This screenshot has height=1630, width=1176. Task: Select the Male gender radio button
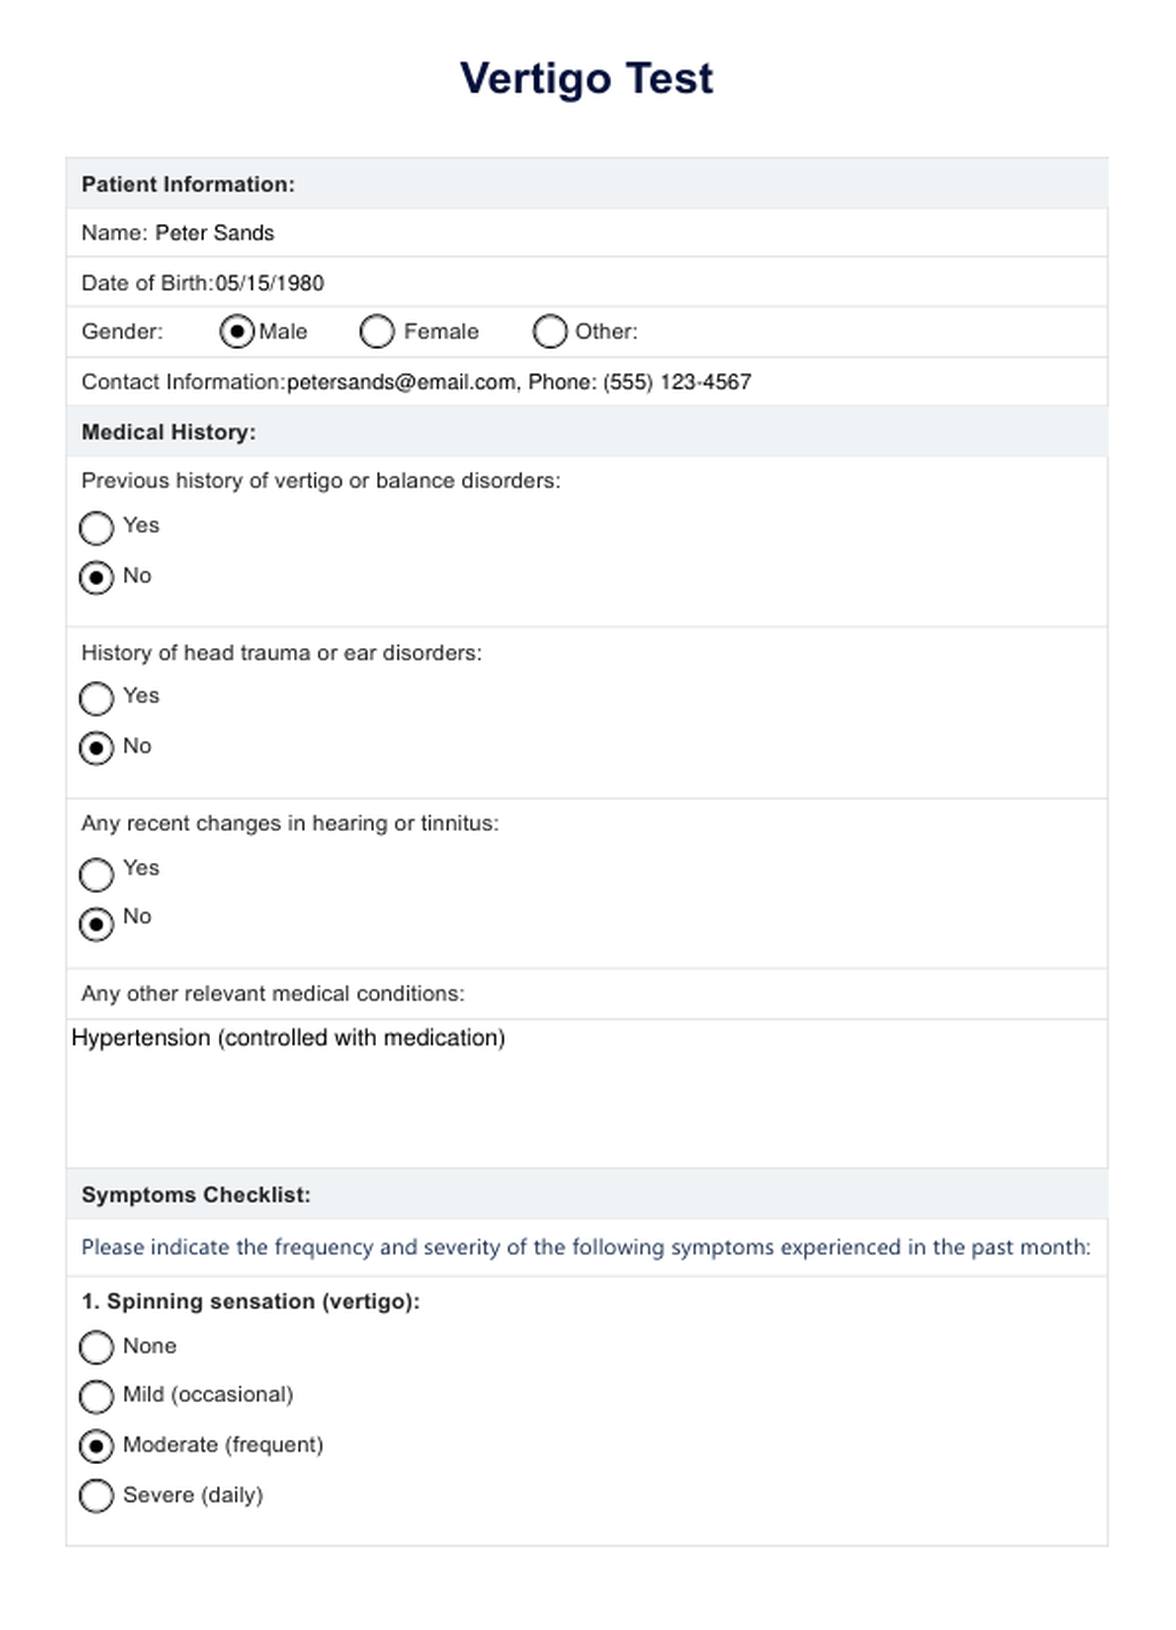(237, 332)
